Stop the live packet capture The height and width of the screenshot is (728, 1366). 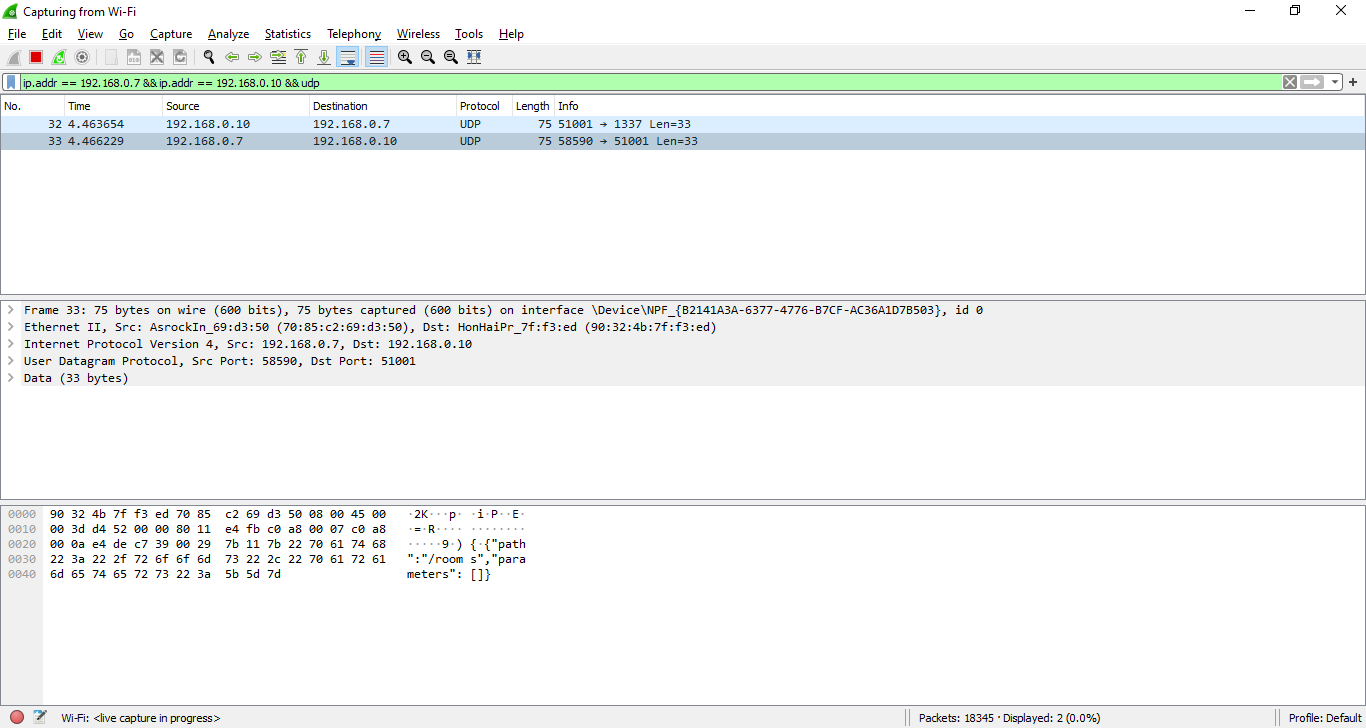[x=35, y=57]
